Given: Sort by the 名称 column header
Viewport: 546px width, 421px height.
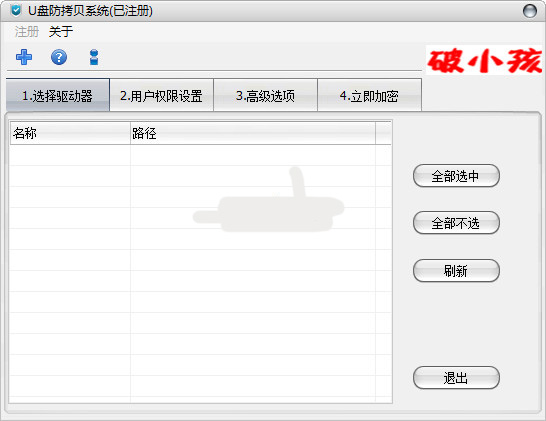Looking at the screenshot, I should tap(70, 133).
